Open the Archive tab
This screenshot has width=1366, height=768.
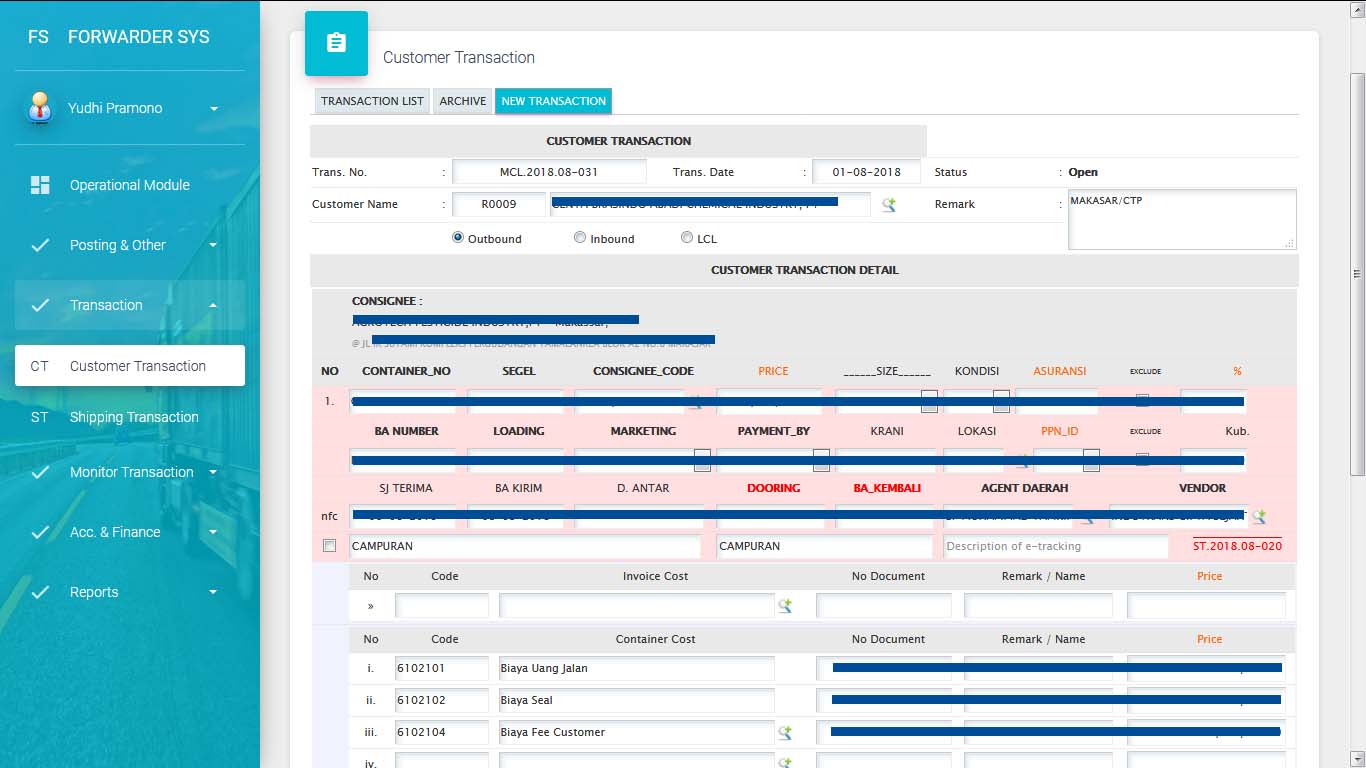coord(463,101)
